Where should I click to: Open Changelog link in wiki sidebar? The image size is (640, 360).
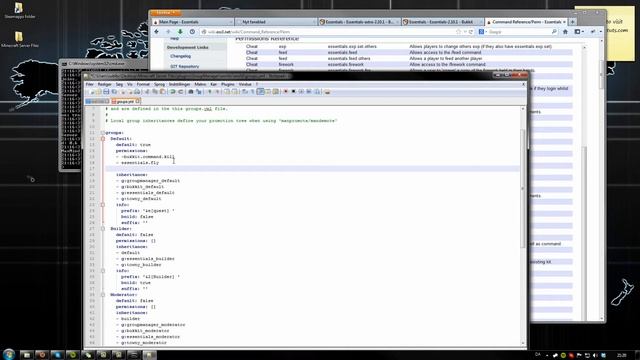(180, 56)
